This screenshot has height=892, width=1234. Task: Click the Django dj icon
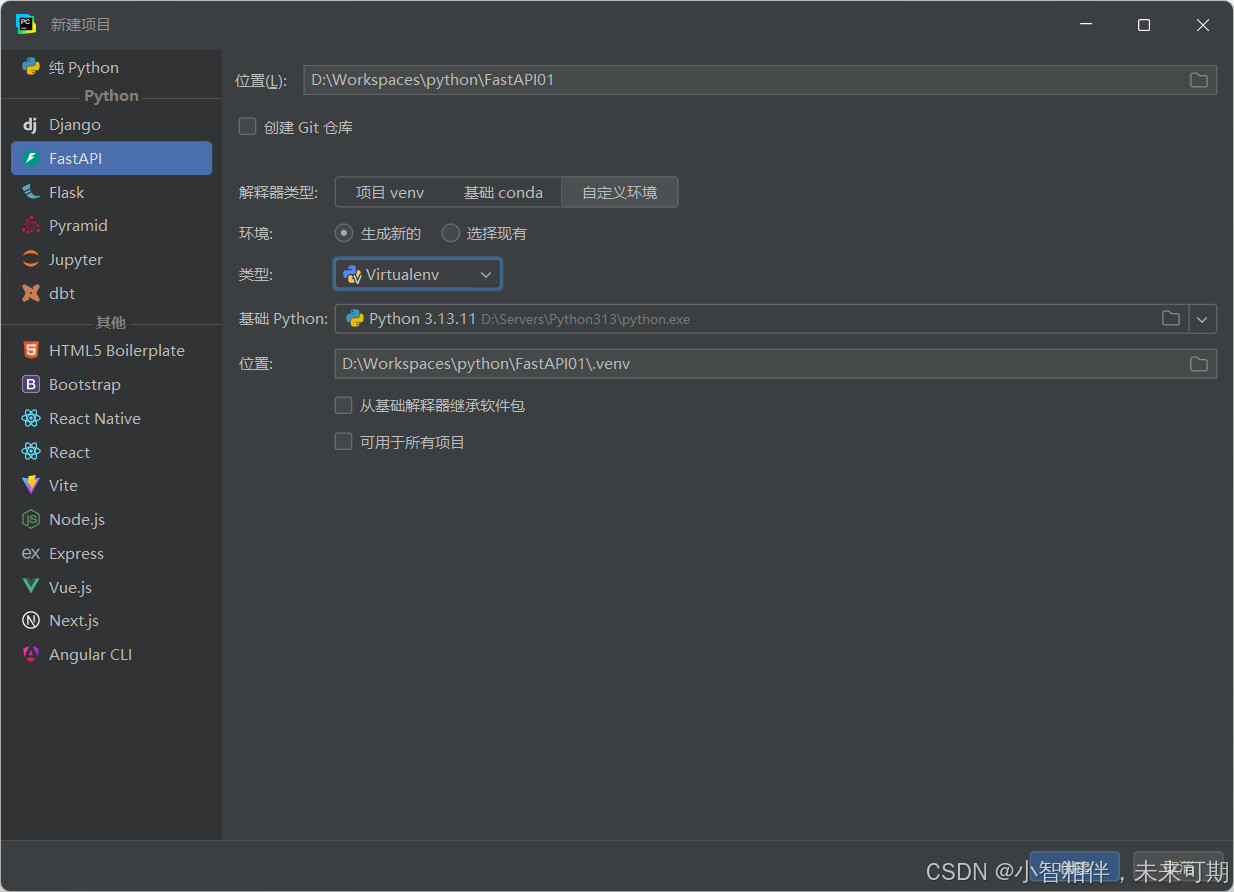pyautogui.click(x=31, y=124)
